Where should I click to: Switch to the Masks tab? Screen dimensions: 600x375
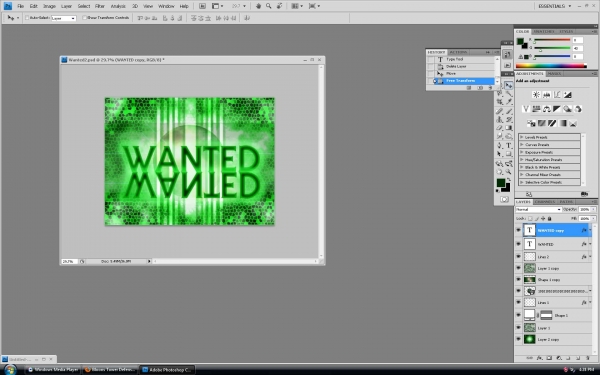(x=554, y=73)
